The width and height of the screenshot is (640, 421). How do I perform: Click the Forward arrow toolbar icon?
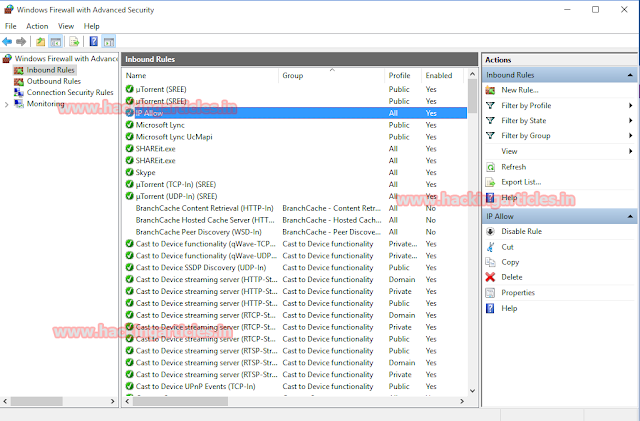(21, 41)
